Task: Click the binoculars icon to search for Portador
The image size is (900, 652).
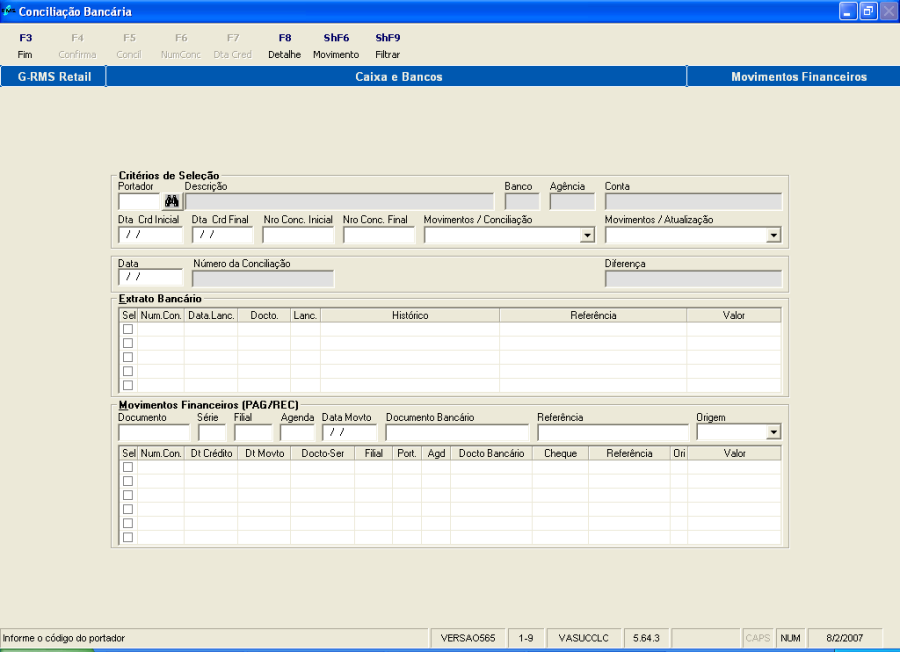Action: click(x=171, y=200)
